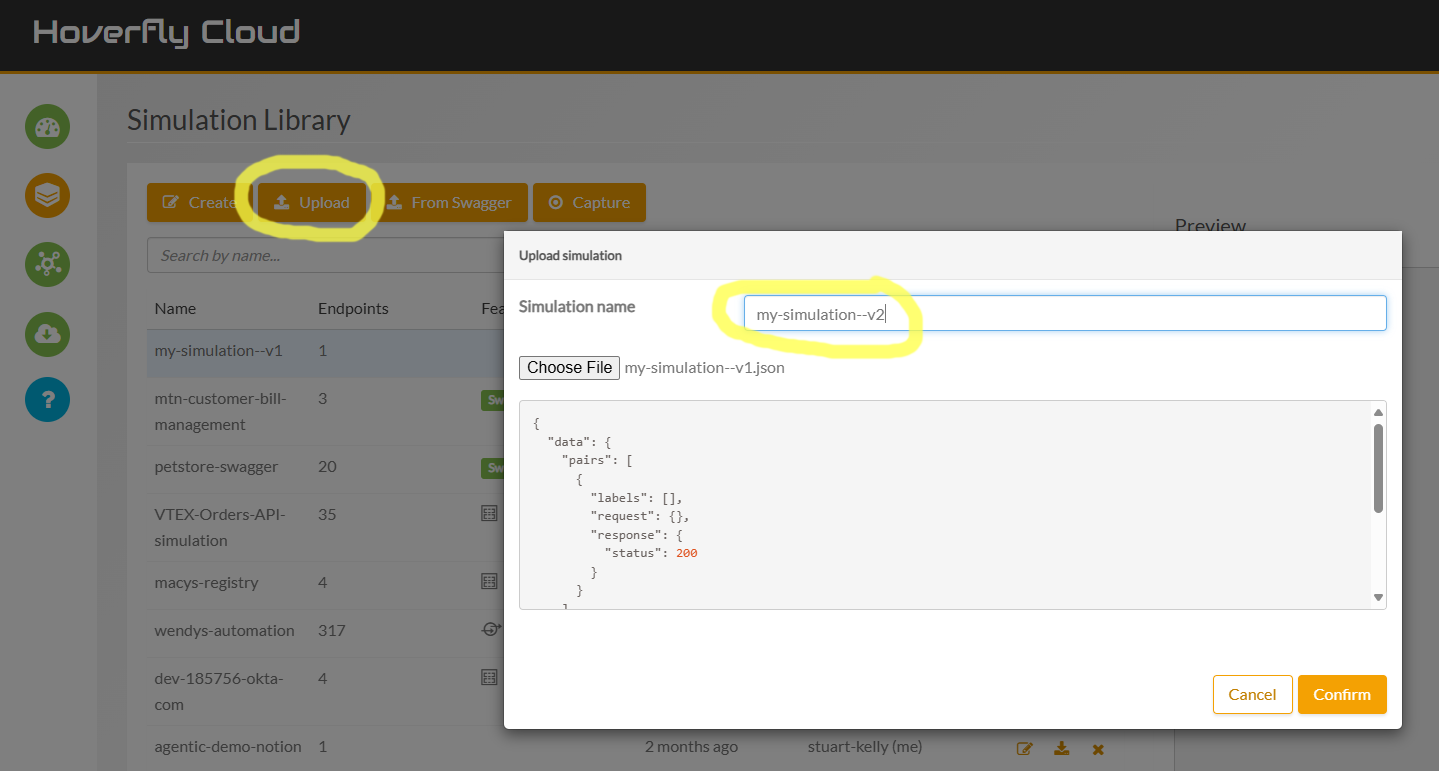Viewport: 1439px width, 771px height.
Task: Click the Upload button
Action: [312, 202]
